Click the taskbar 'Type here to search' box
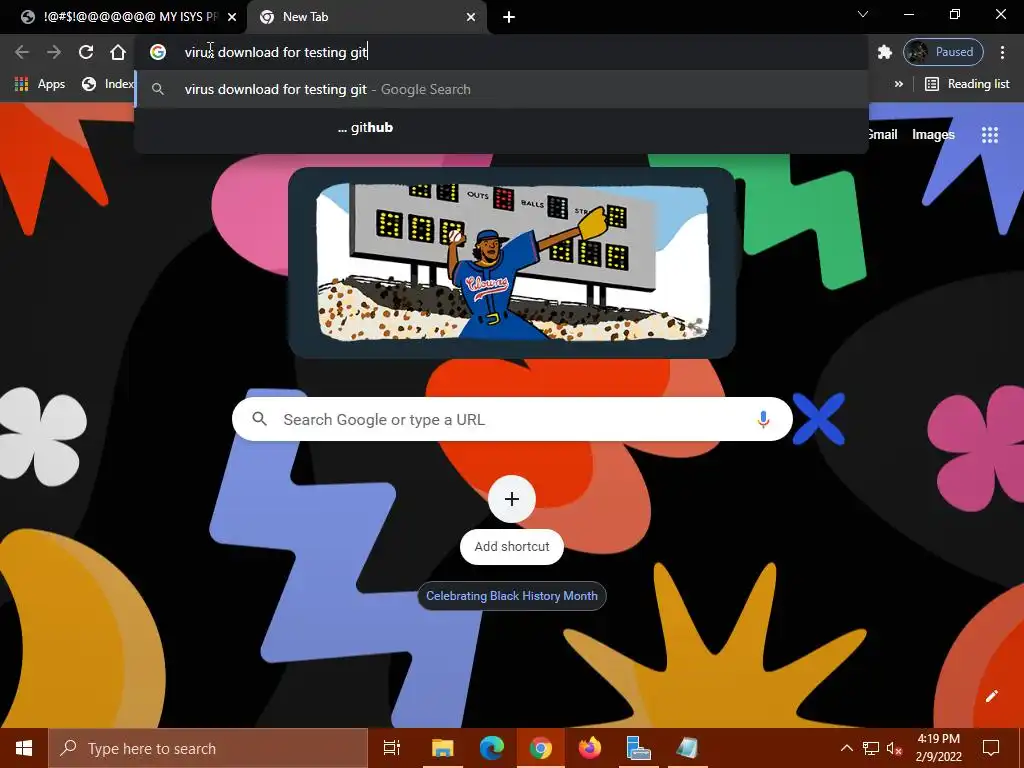The width and height of the screenshot is (1024, 768). point(208,748)
